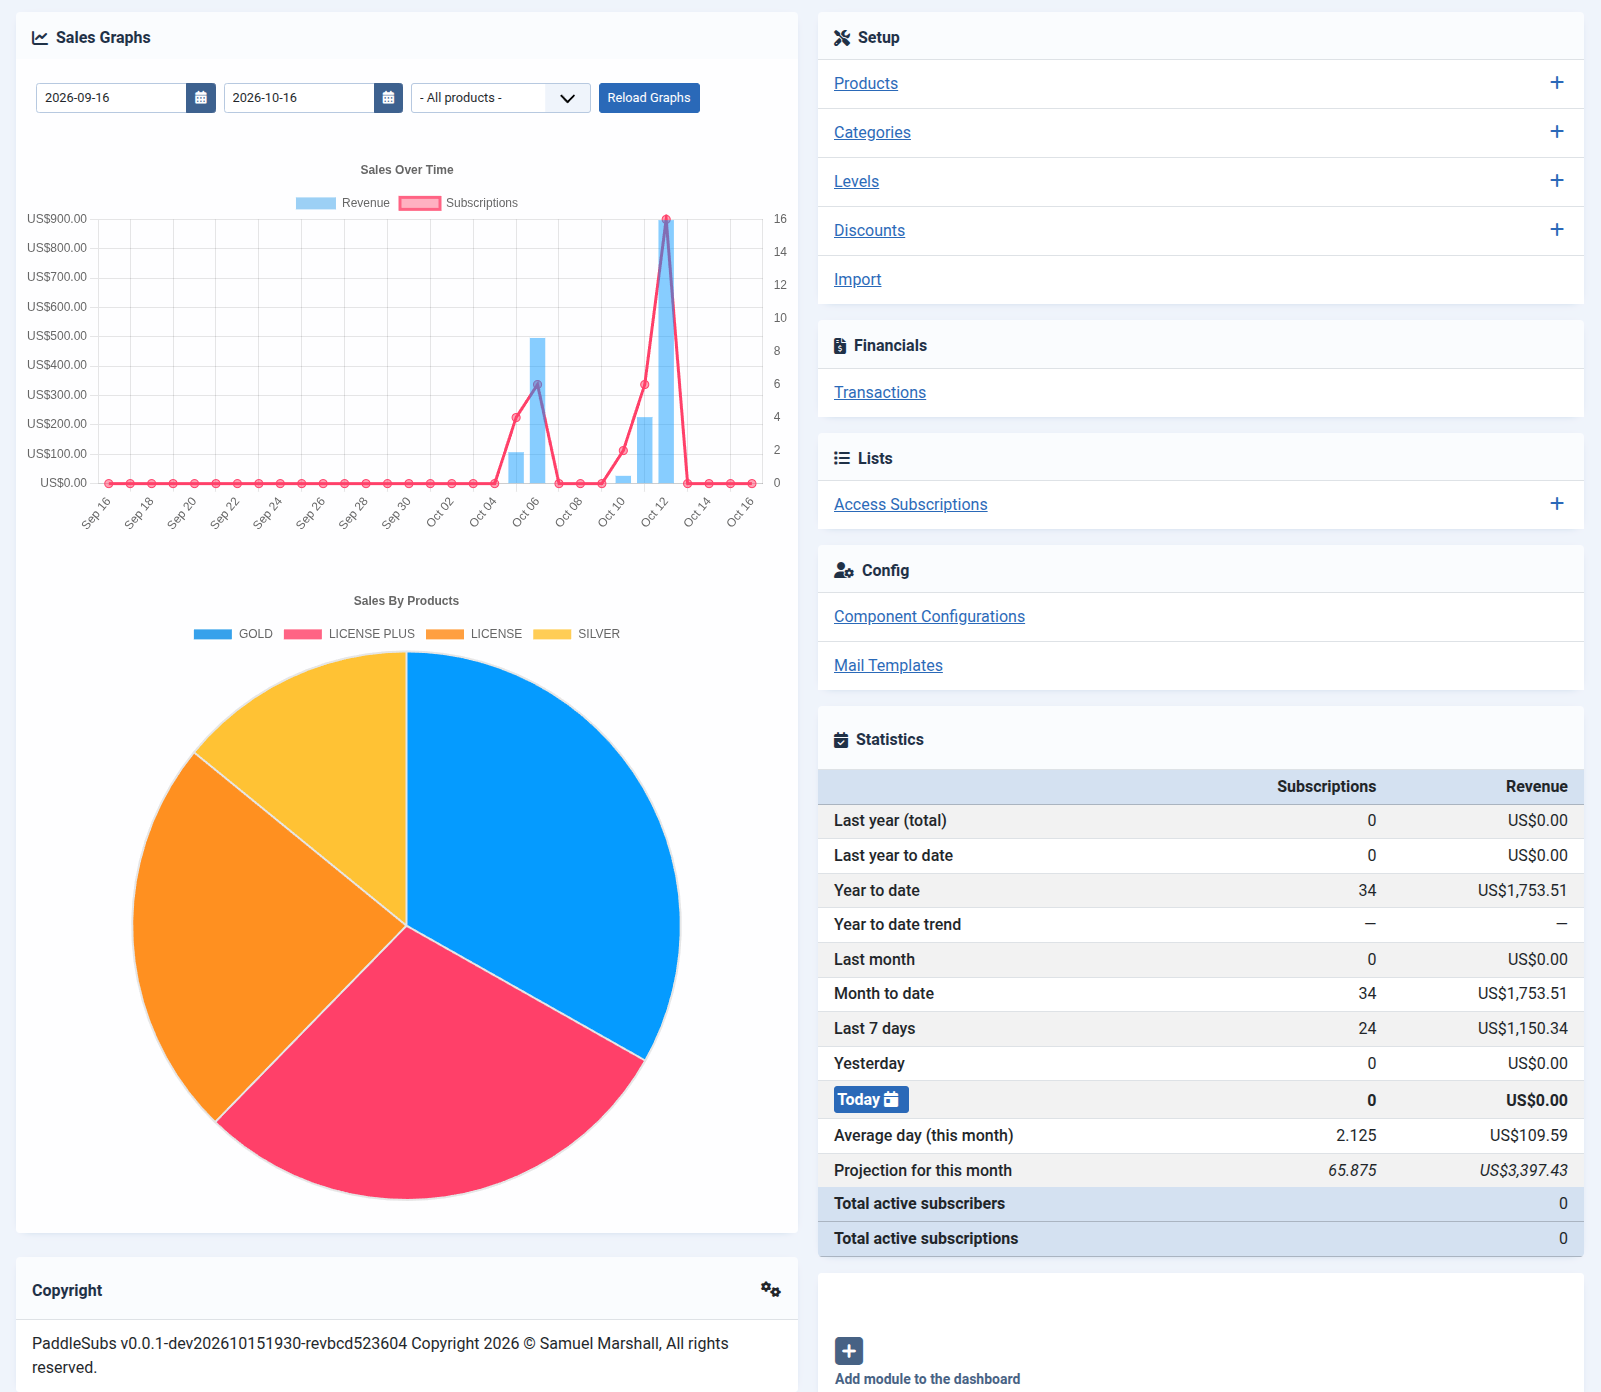Click the add module plus icon

tap(849, 1351)
